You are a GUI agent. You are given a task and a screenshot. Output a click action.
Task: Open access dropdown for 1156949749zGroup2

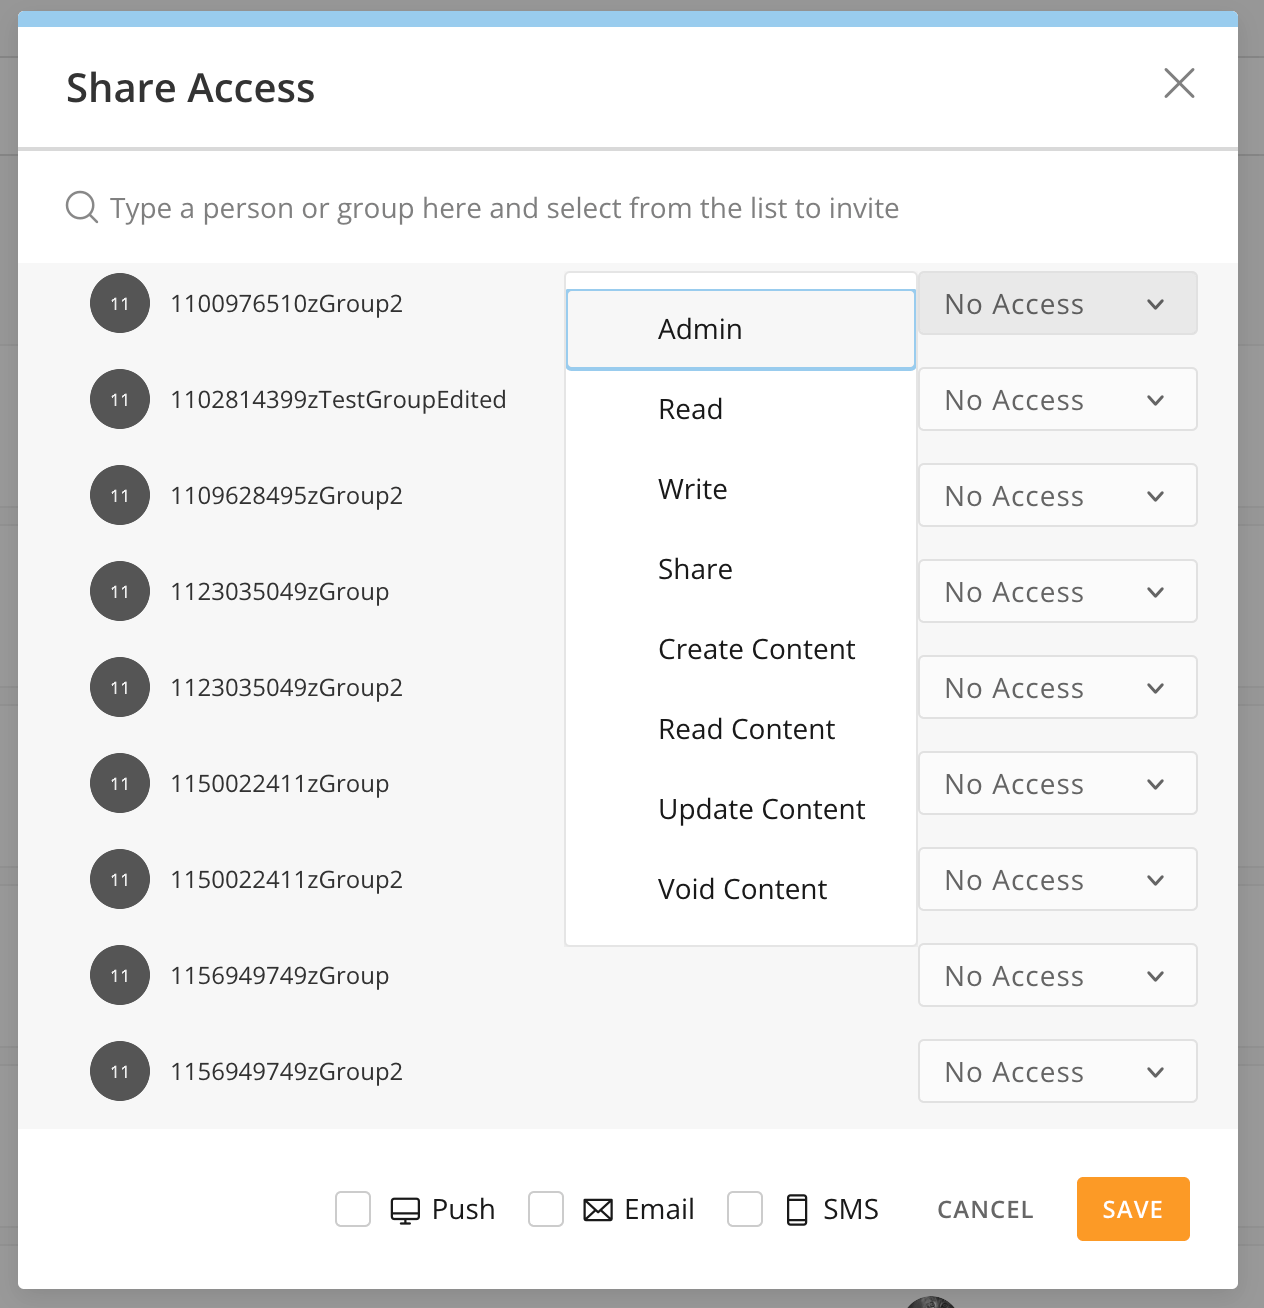pos(1058,1071)
